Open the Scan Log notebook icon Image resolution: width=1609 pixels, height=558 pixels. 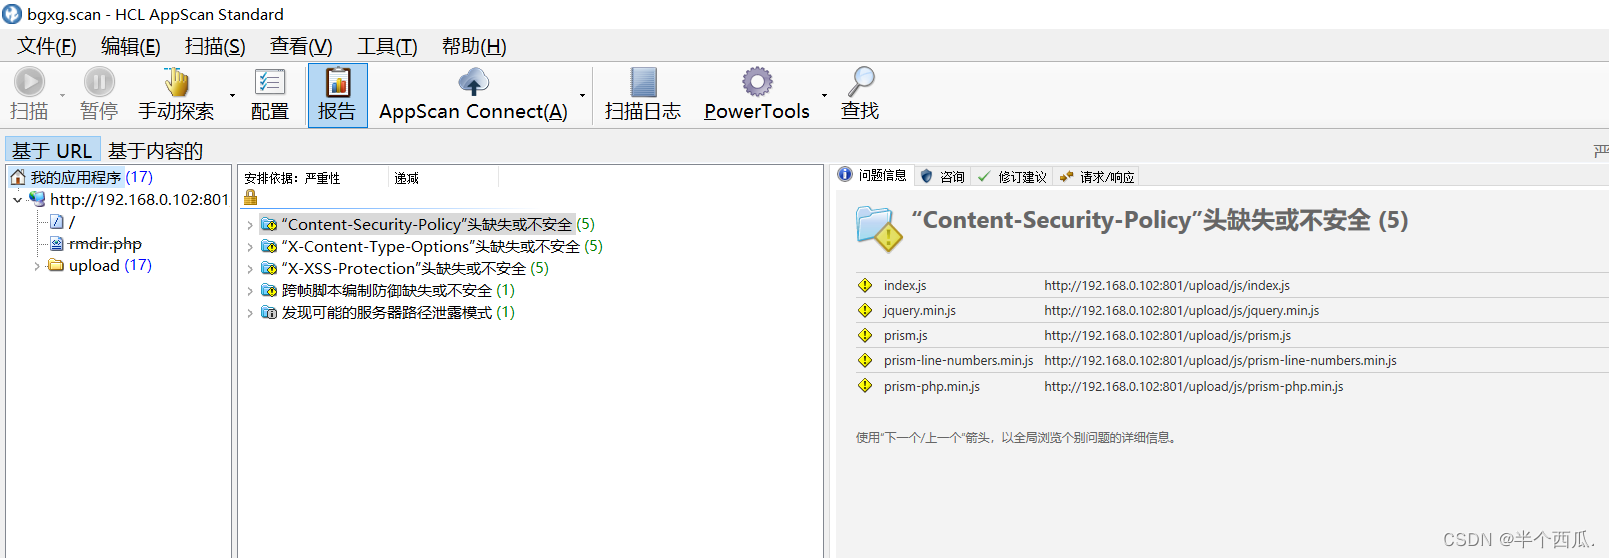click(x=644, y=82)
